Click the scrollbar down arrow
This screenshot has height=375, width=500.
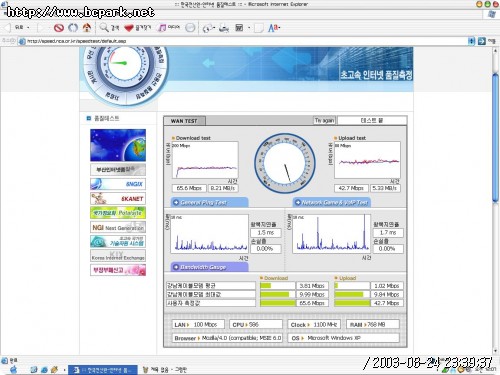click(495, 350)
